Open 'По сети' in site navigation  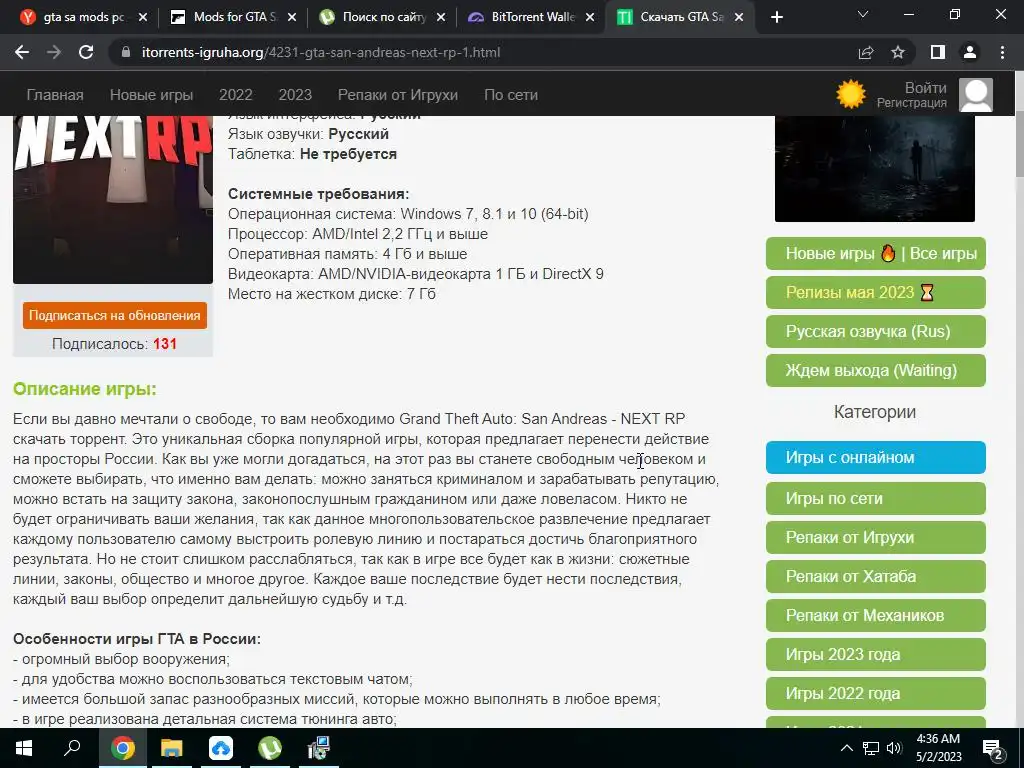[511, 95]
